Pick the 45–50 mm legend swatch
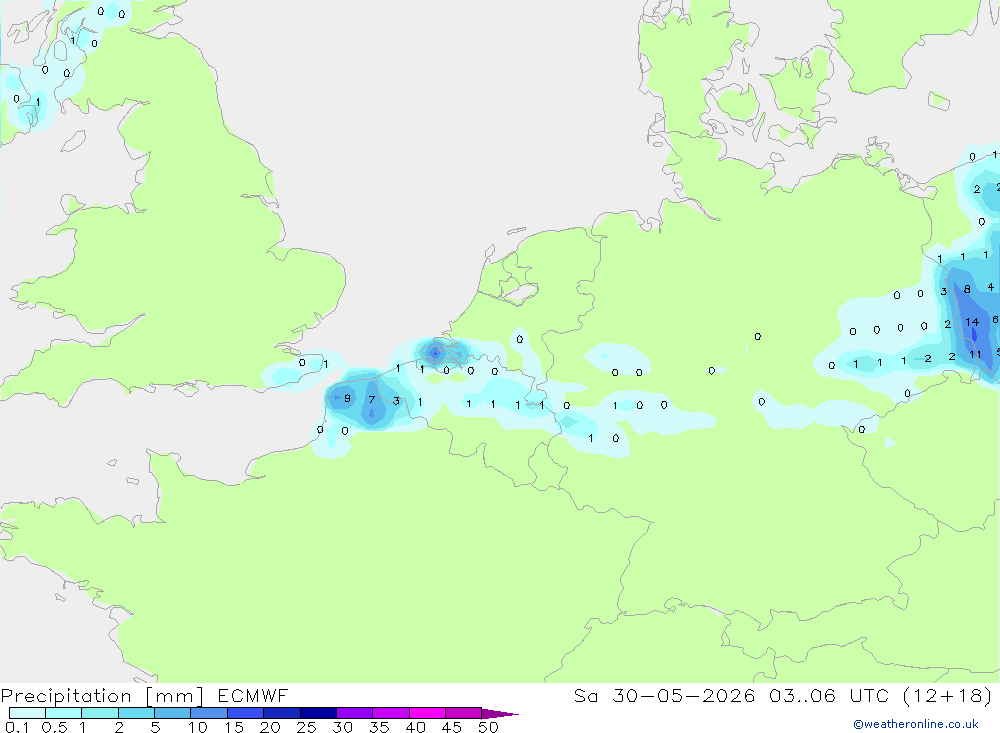Screen dimensions: 1000x733 coord(464,713)
